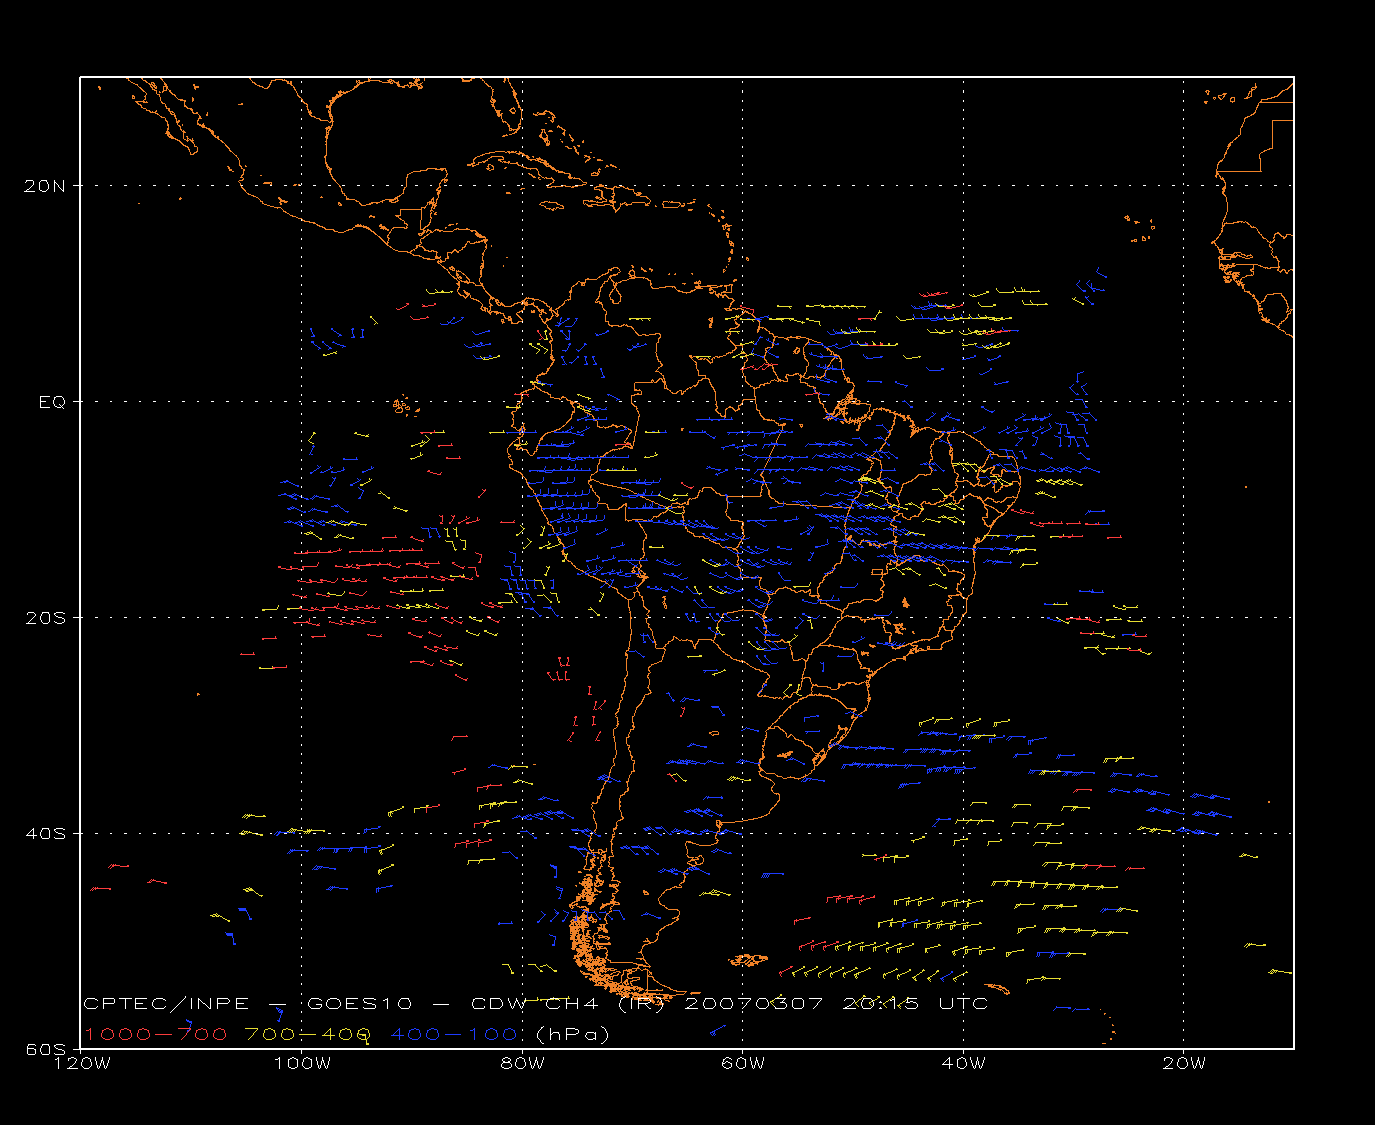Click the 20W longitude label
The width and height of the screenshot is (1375, 1125).
point(1183,1063)
